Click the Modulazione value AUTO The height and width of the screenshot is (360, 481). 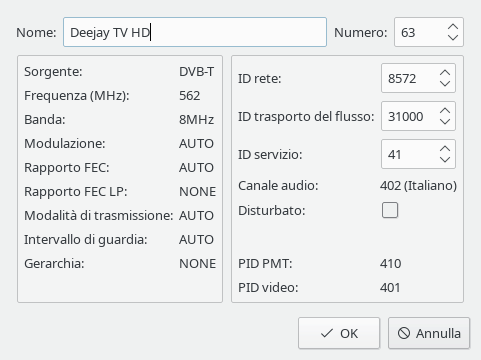(x=196, y=144)
